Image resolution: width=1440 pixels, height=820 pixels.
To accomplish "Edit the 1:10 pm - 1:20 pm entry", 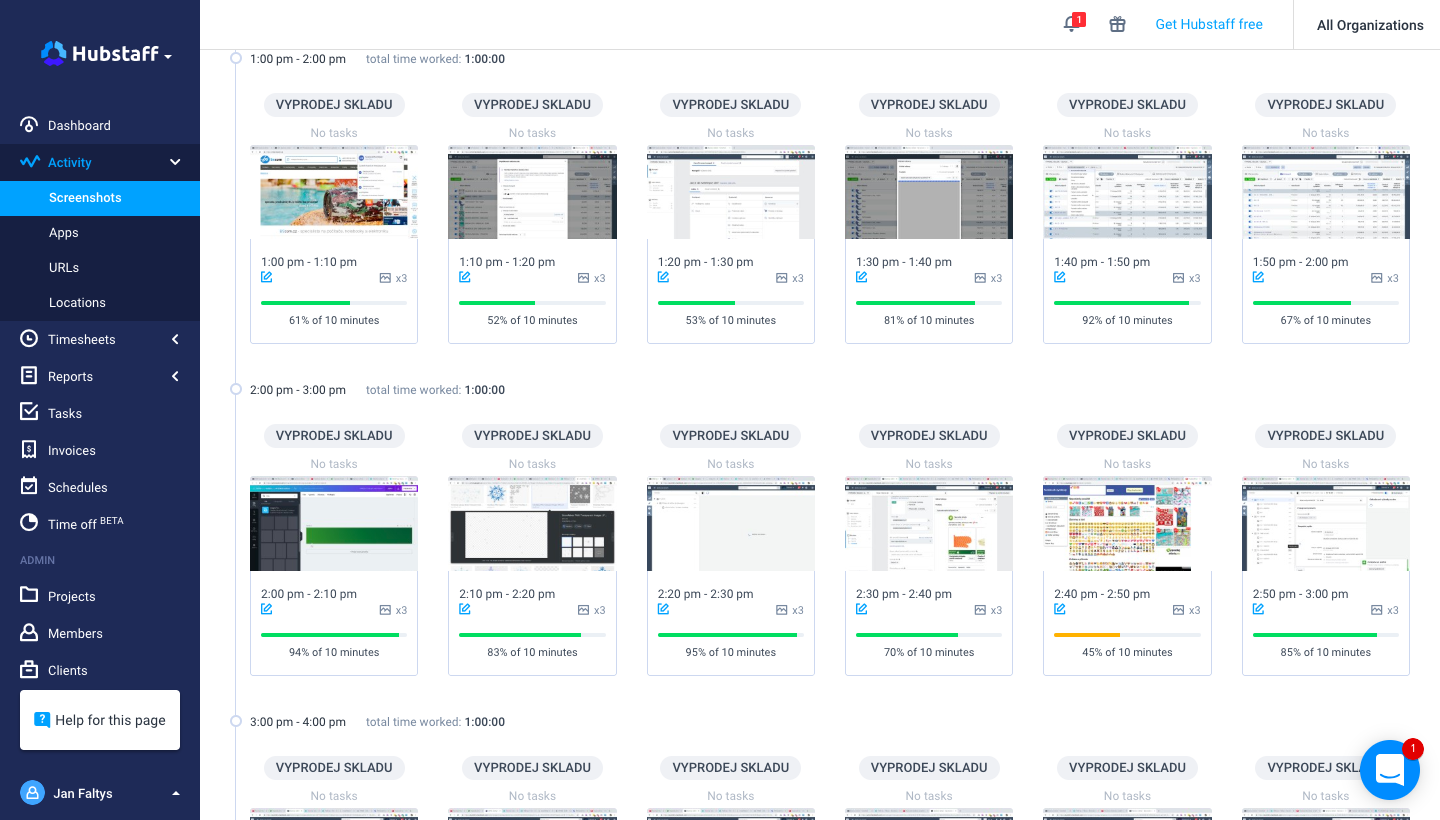I will click(x=465, y=277).
